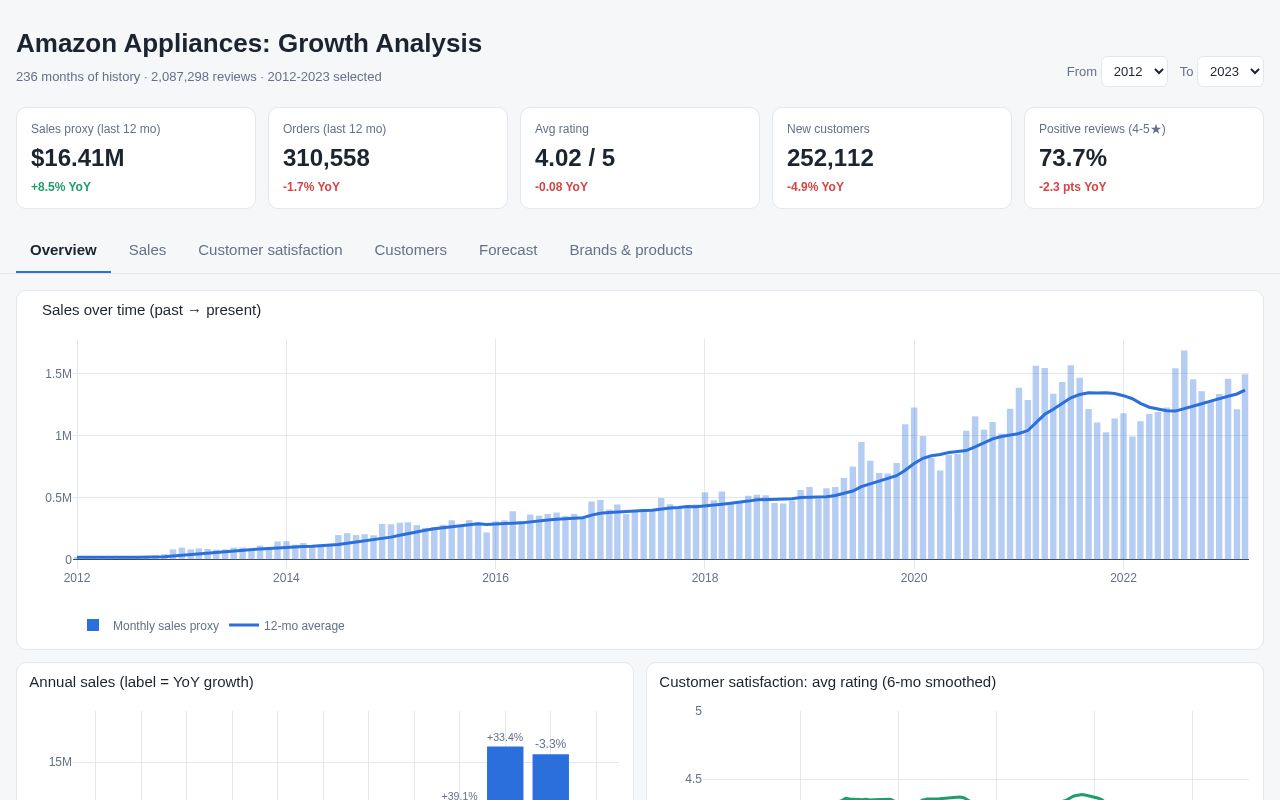Click the 2018 x-axis label

pyautogui.click(x=705, y=578)
